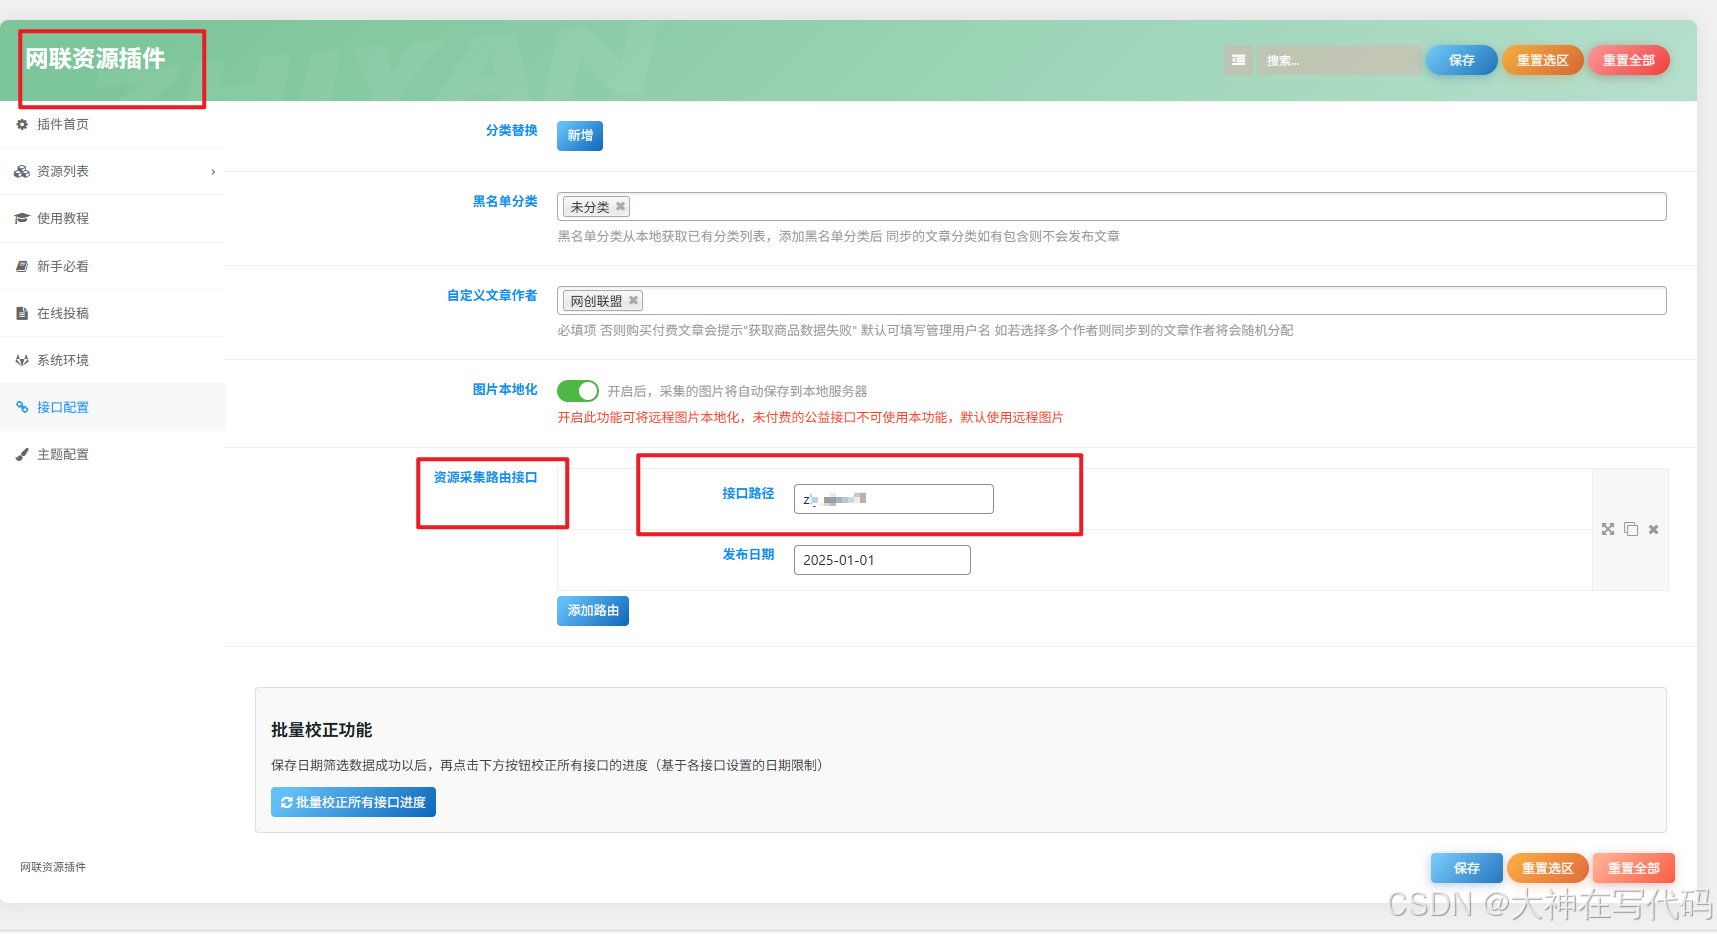Open the 使用教程 menu item
This screenshot has width=1717, height=934.
point(112,218)
